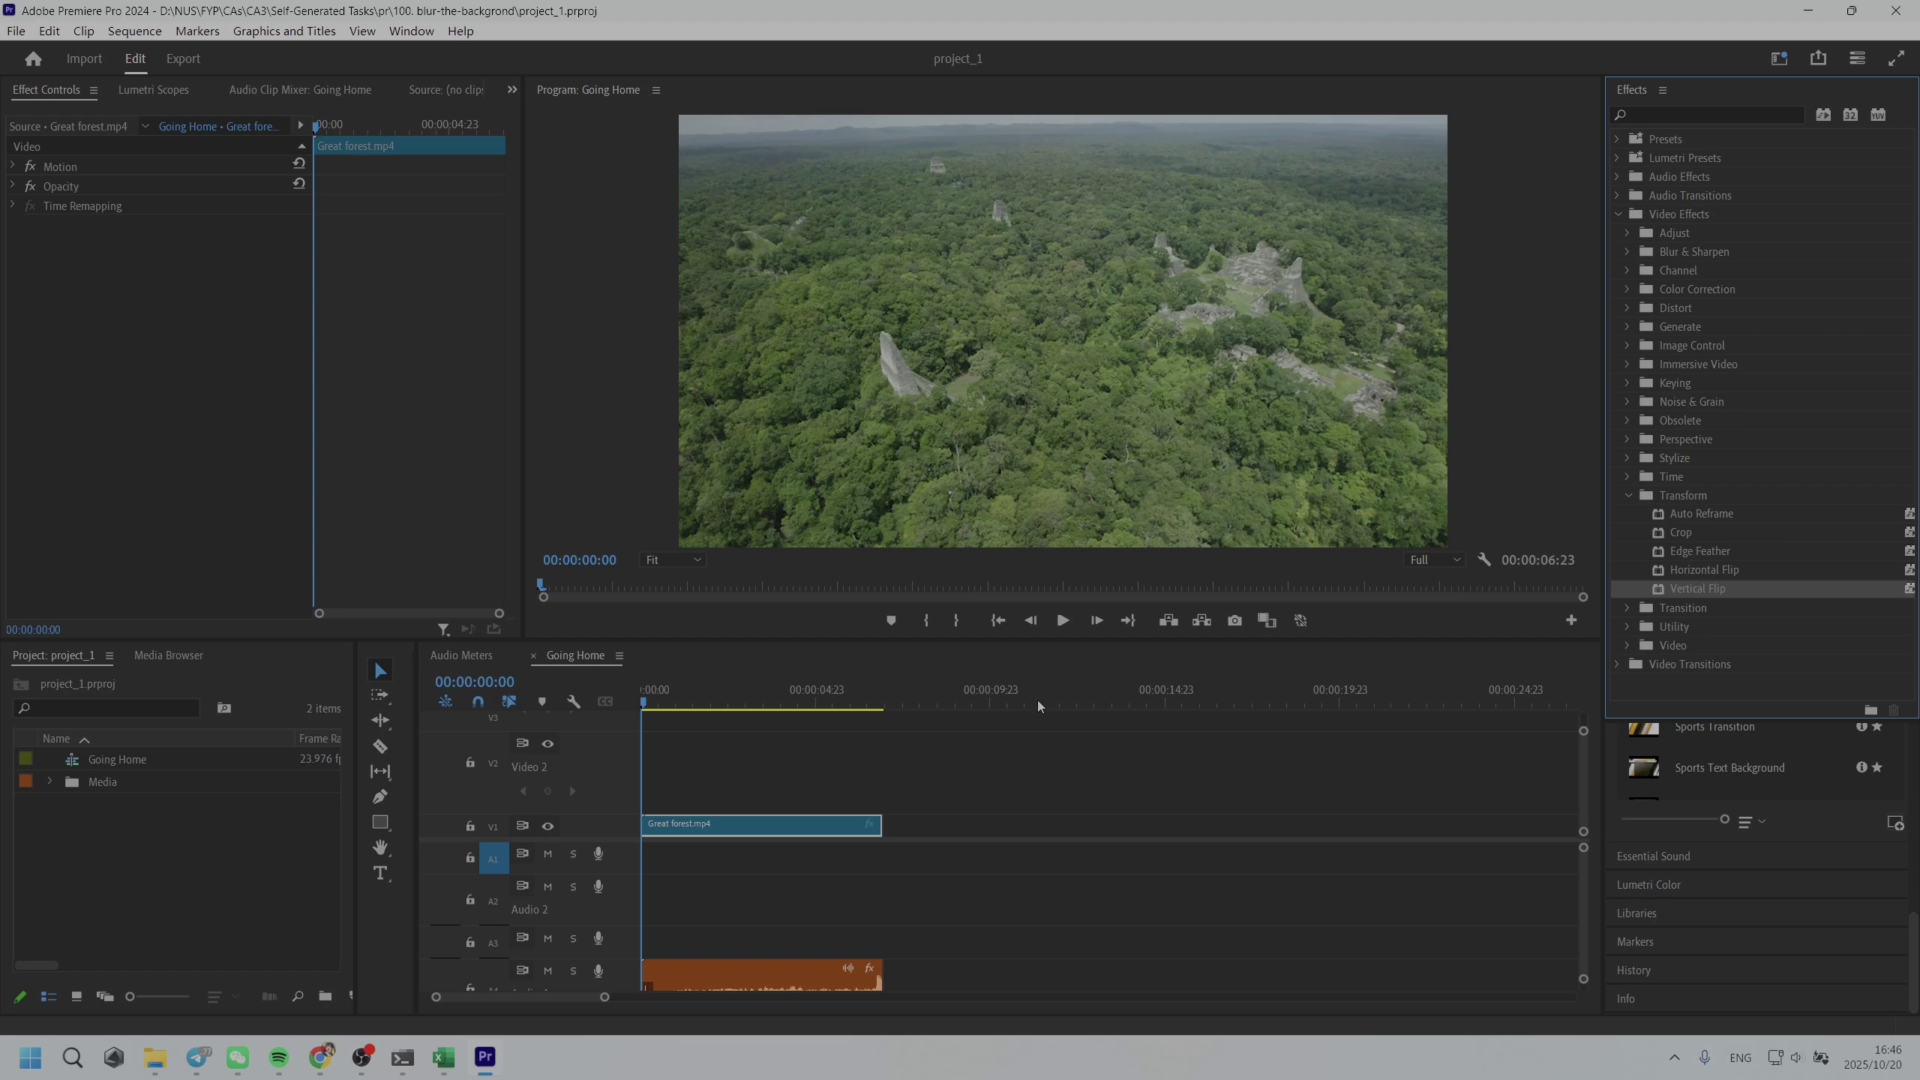Viewport: 1920px width, 1080px height.
Task: Open the Export workspace
Action: pos(183,59)
